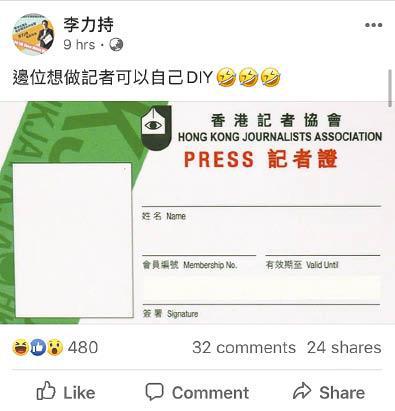
Task: Click the Wow reaction icon
Action: click(55, 347)
